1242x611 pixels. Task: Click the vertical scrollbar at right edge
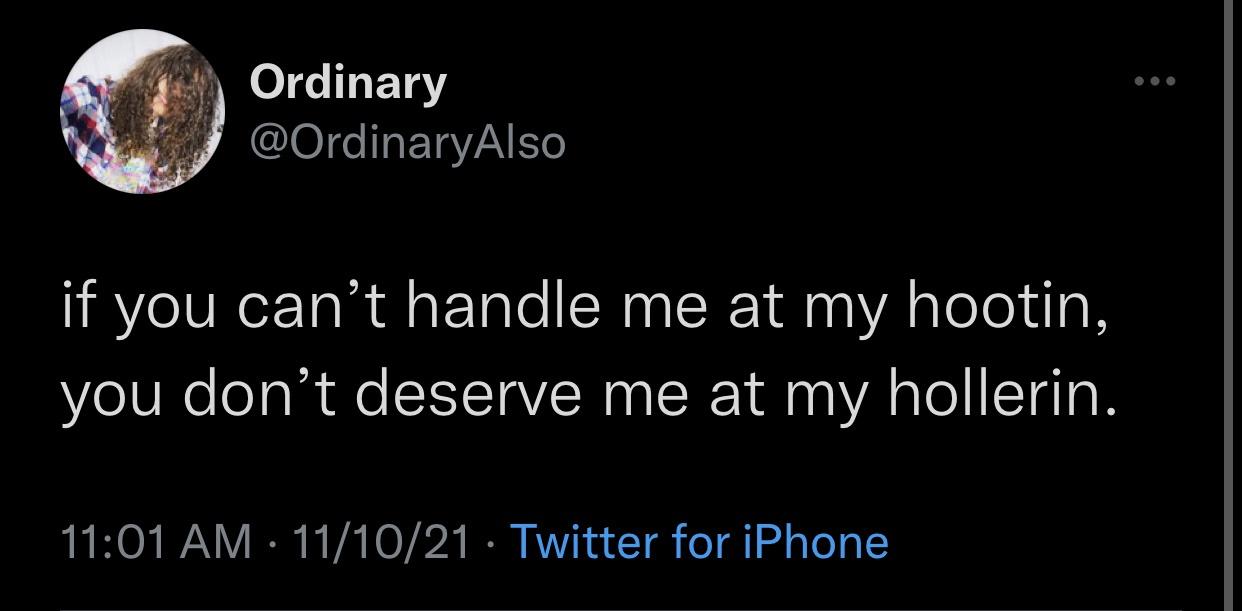click(x=1229, y=300)
